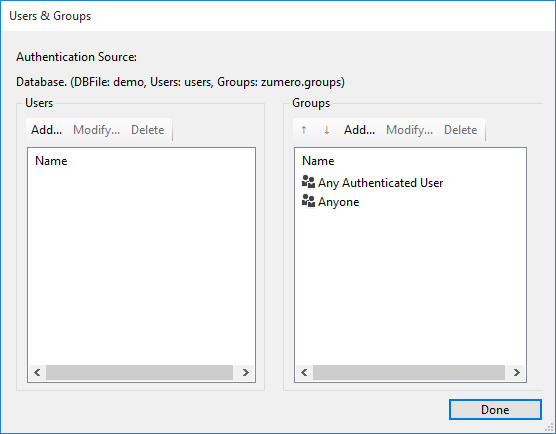Open Modify in Users toolbar
The height and width of the screenshot is (434, 556).
pos(96,130)
